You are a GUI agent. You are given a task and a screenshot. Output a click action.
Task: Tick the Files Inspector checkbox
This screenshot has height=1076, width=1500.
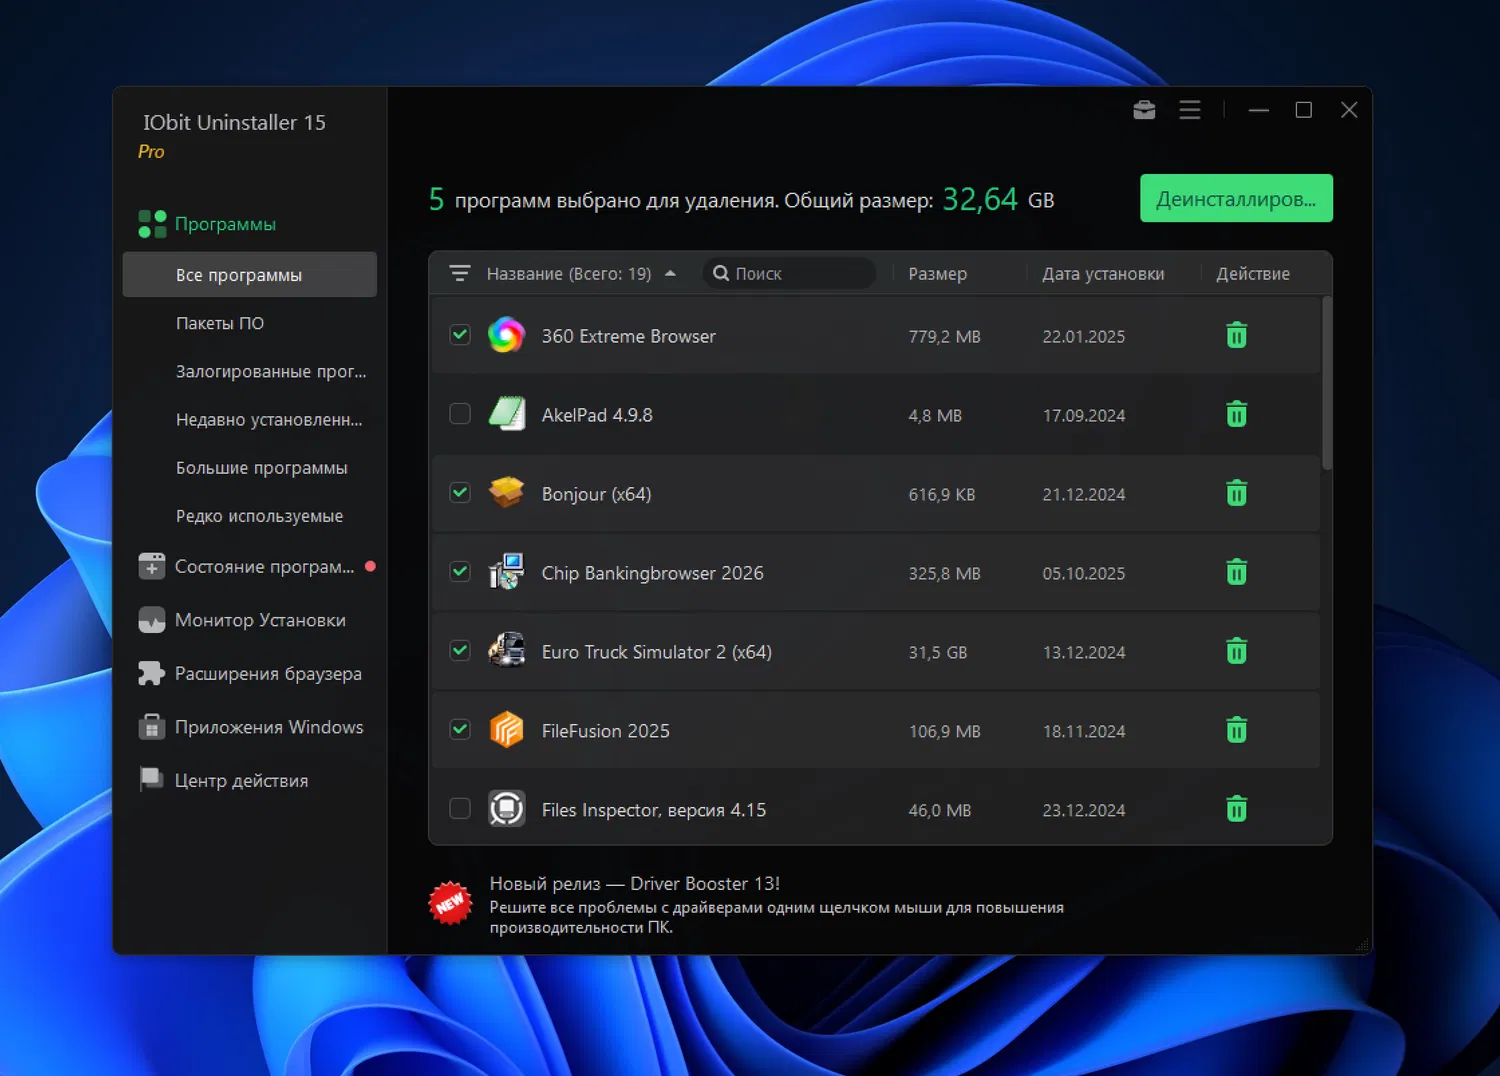tap(460, 808)
